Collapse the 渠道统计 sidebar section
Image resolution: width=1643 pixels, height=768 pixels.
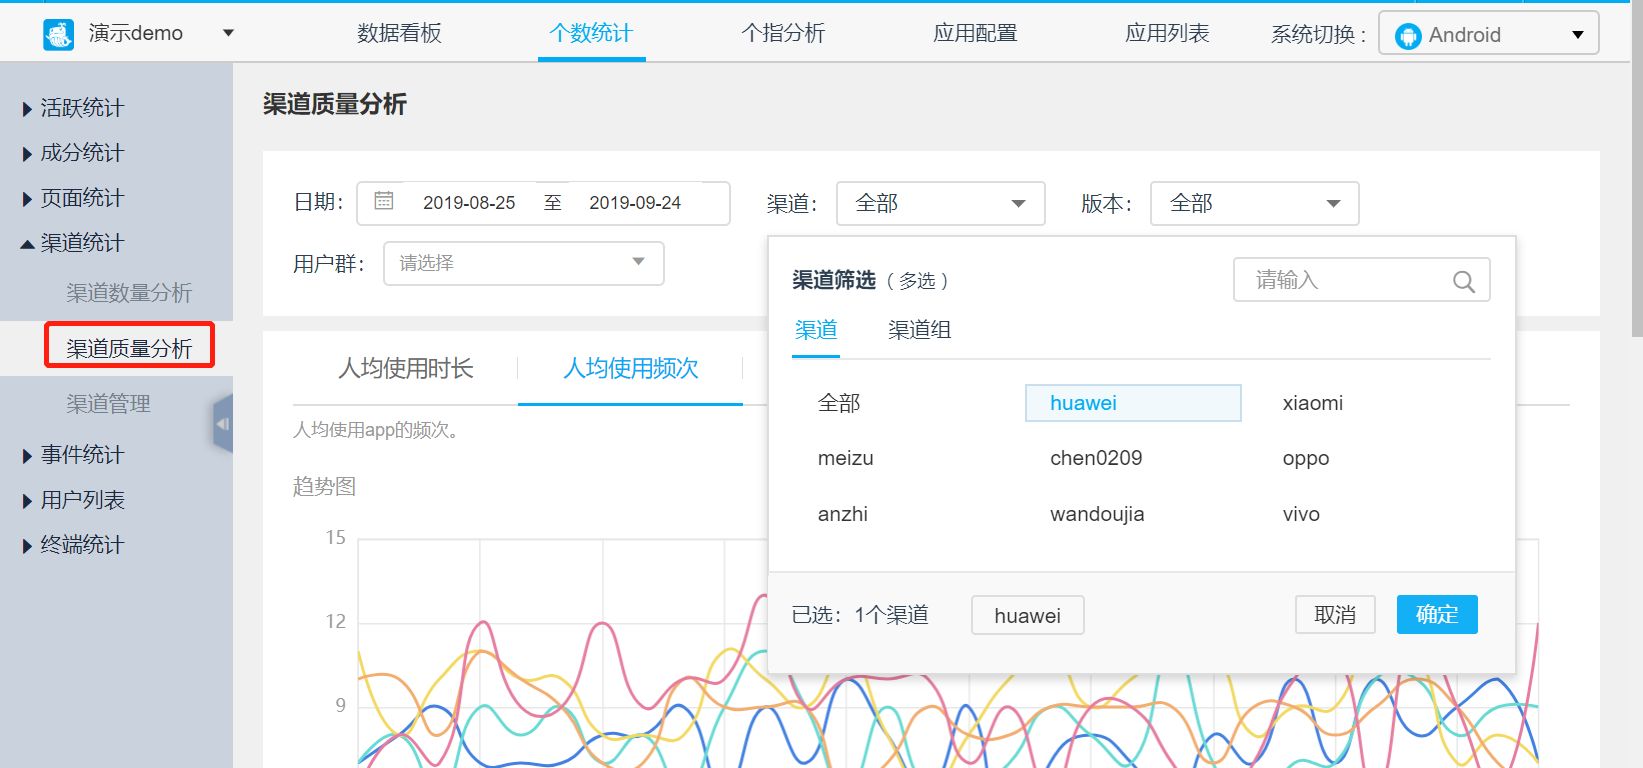(82, 243)
